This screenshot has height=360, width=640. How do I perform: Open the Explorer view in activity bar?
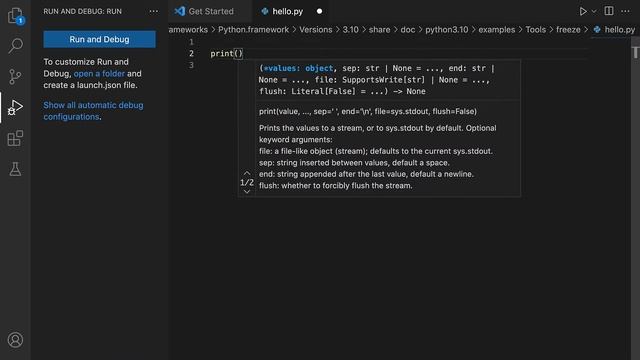tap(16, 16)
